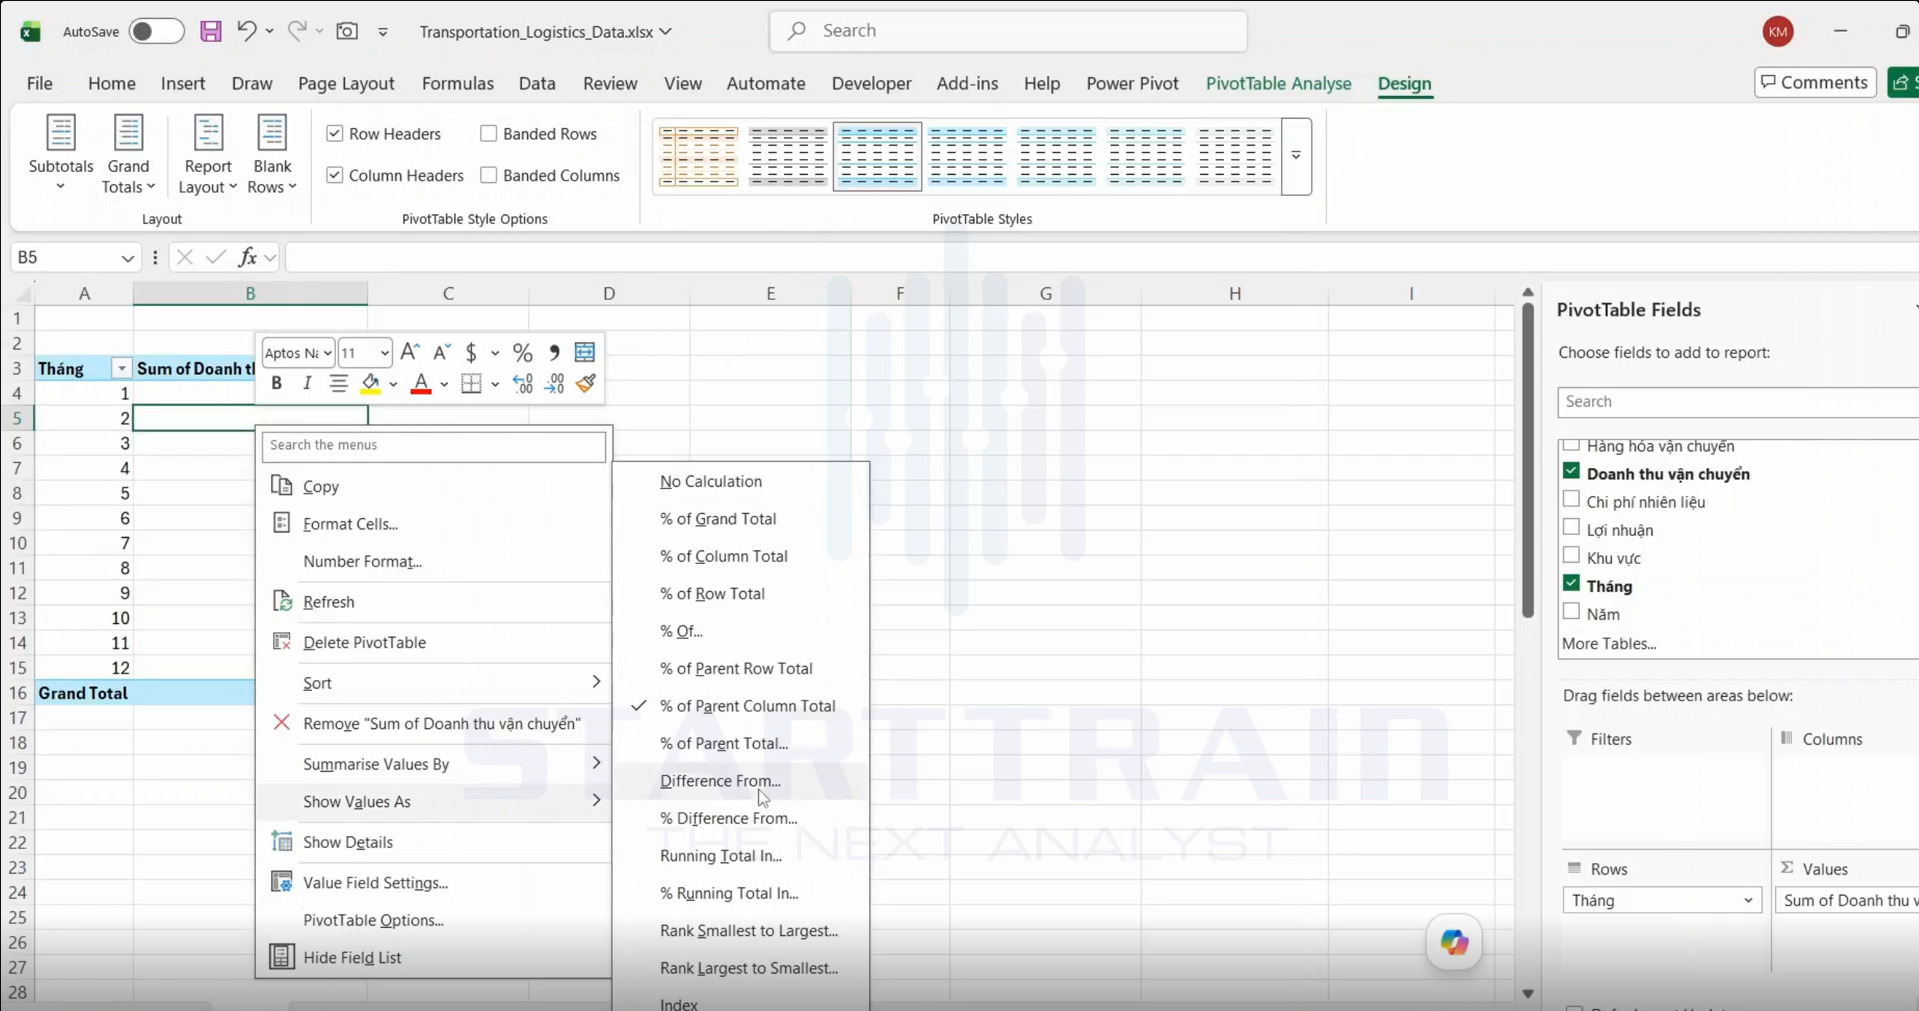Open the Blank Rows button
Viewport: 1919px width, 1011px height.
(x=272, y=155)
